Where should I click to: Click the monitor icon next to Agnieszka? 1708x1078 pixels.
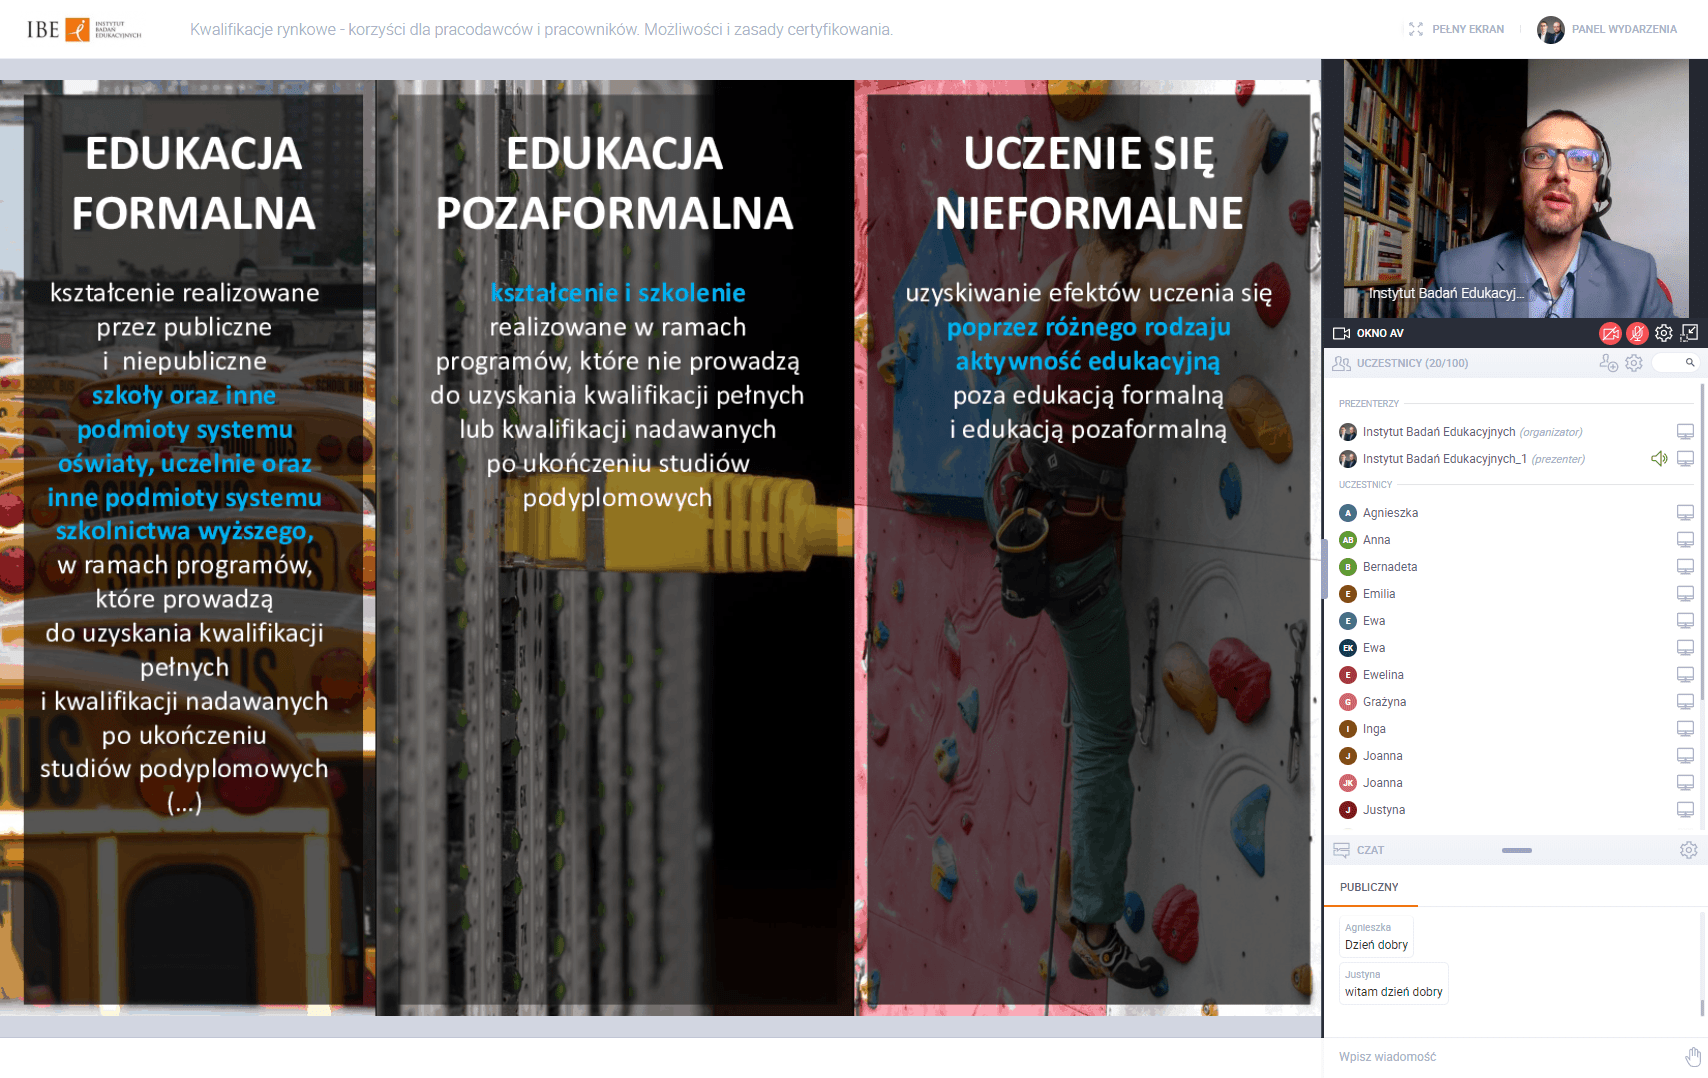(x=1684, y=513)
